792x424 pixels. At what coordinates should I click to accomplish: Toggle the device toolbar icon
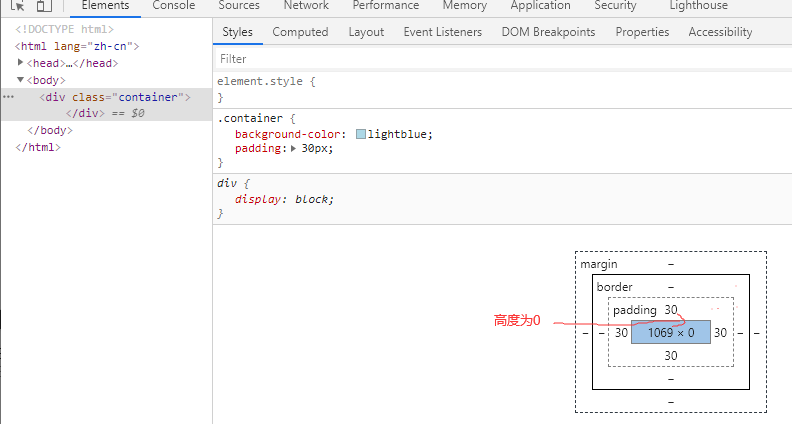(x=44, y=6)
